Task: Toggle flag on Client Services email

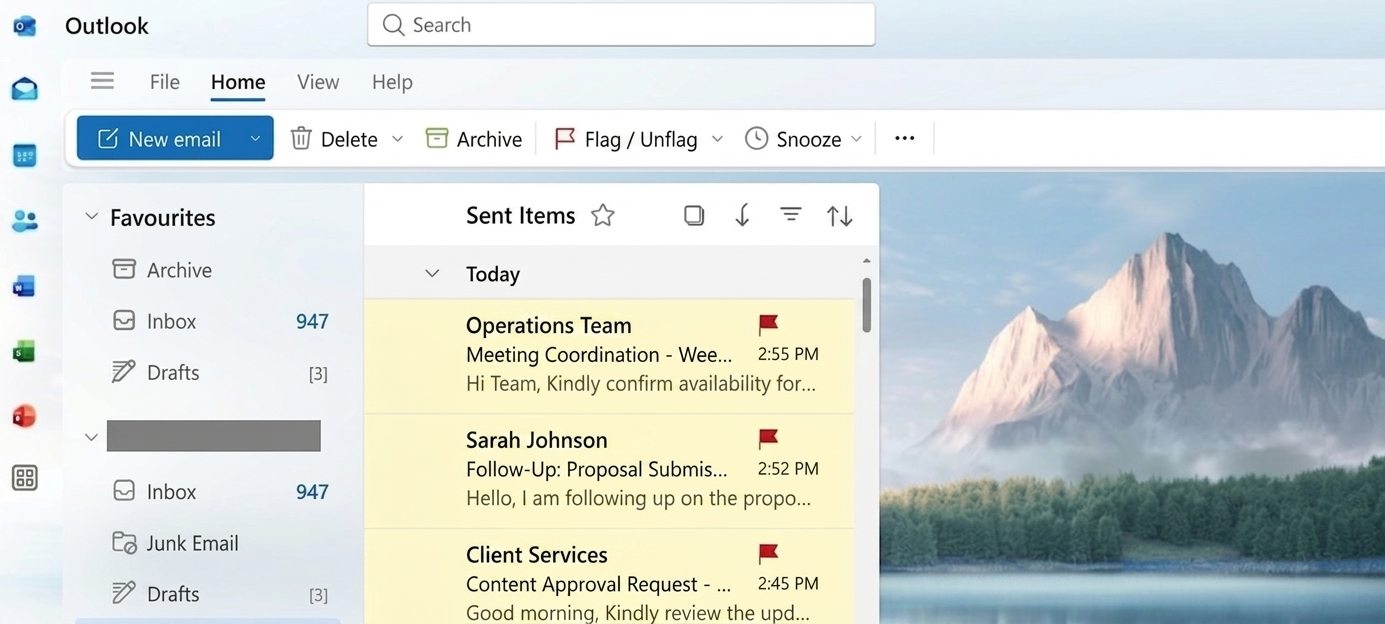Action: pyautogui.click(x=768, y=553)
